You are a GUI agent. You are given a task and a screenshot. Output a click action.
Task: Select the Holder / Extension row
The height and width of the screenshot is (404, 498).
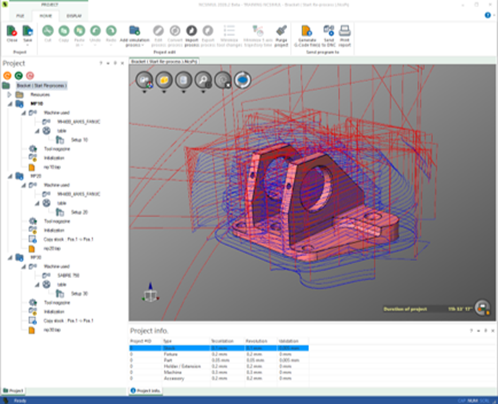click(219, 366)
